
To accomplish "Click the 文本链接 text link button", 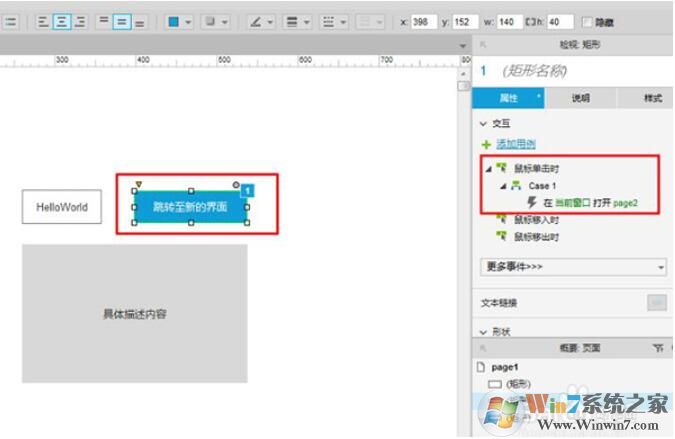I will click(x=657, y=303).
